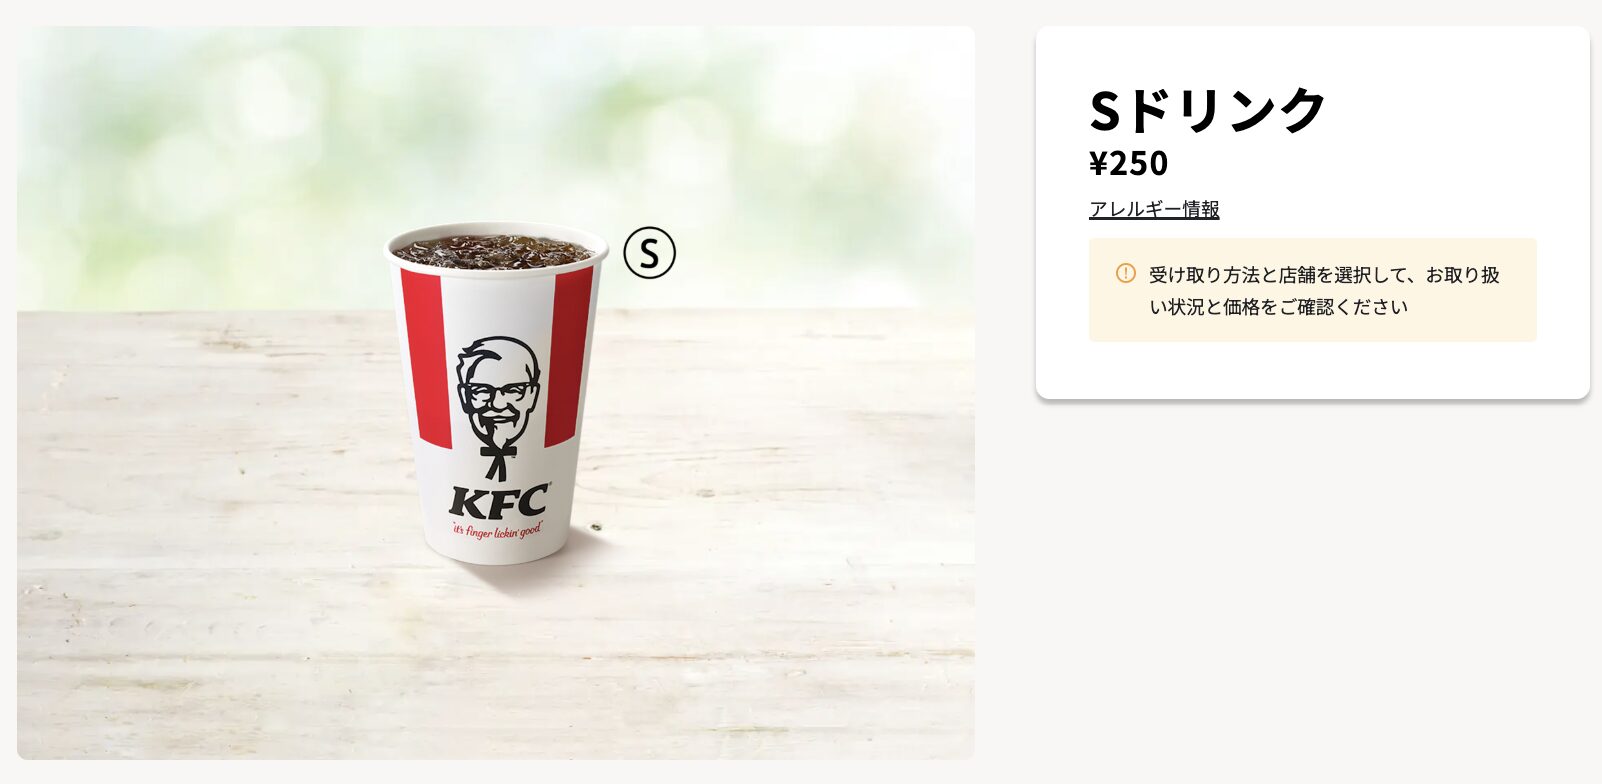Viewport: 1602px width, 784px height.
Task: Click the left red stripe on cup
Action: coord(427,355)
